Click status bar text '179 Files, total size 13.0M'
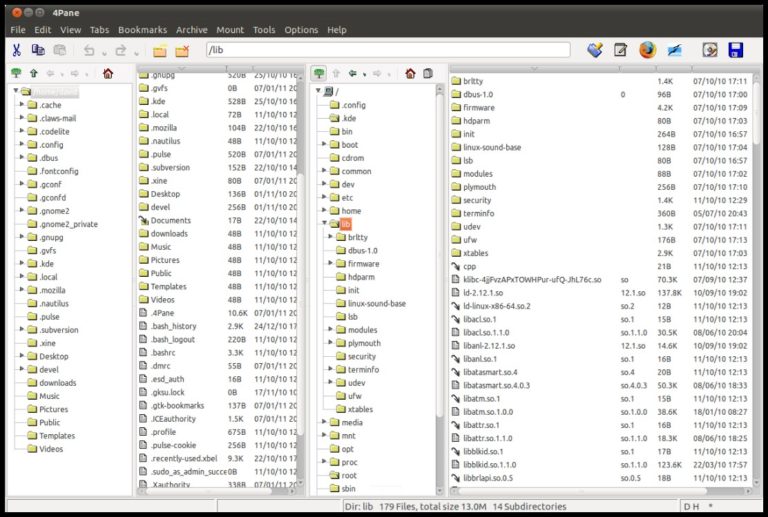768x517 pixels. [x=432, y=506]
